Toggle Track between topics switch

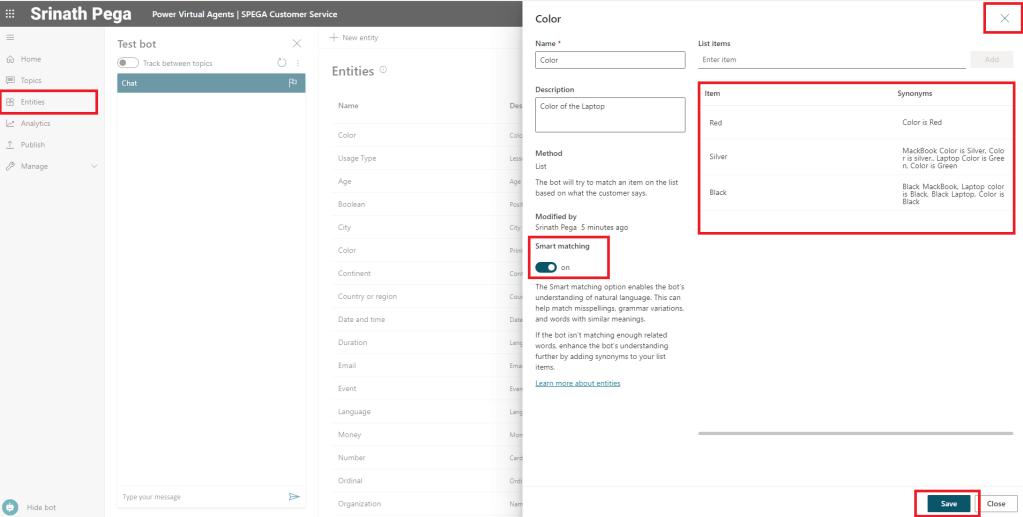tap(128, 63)
